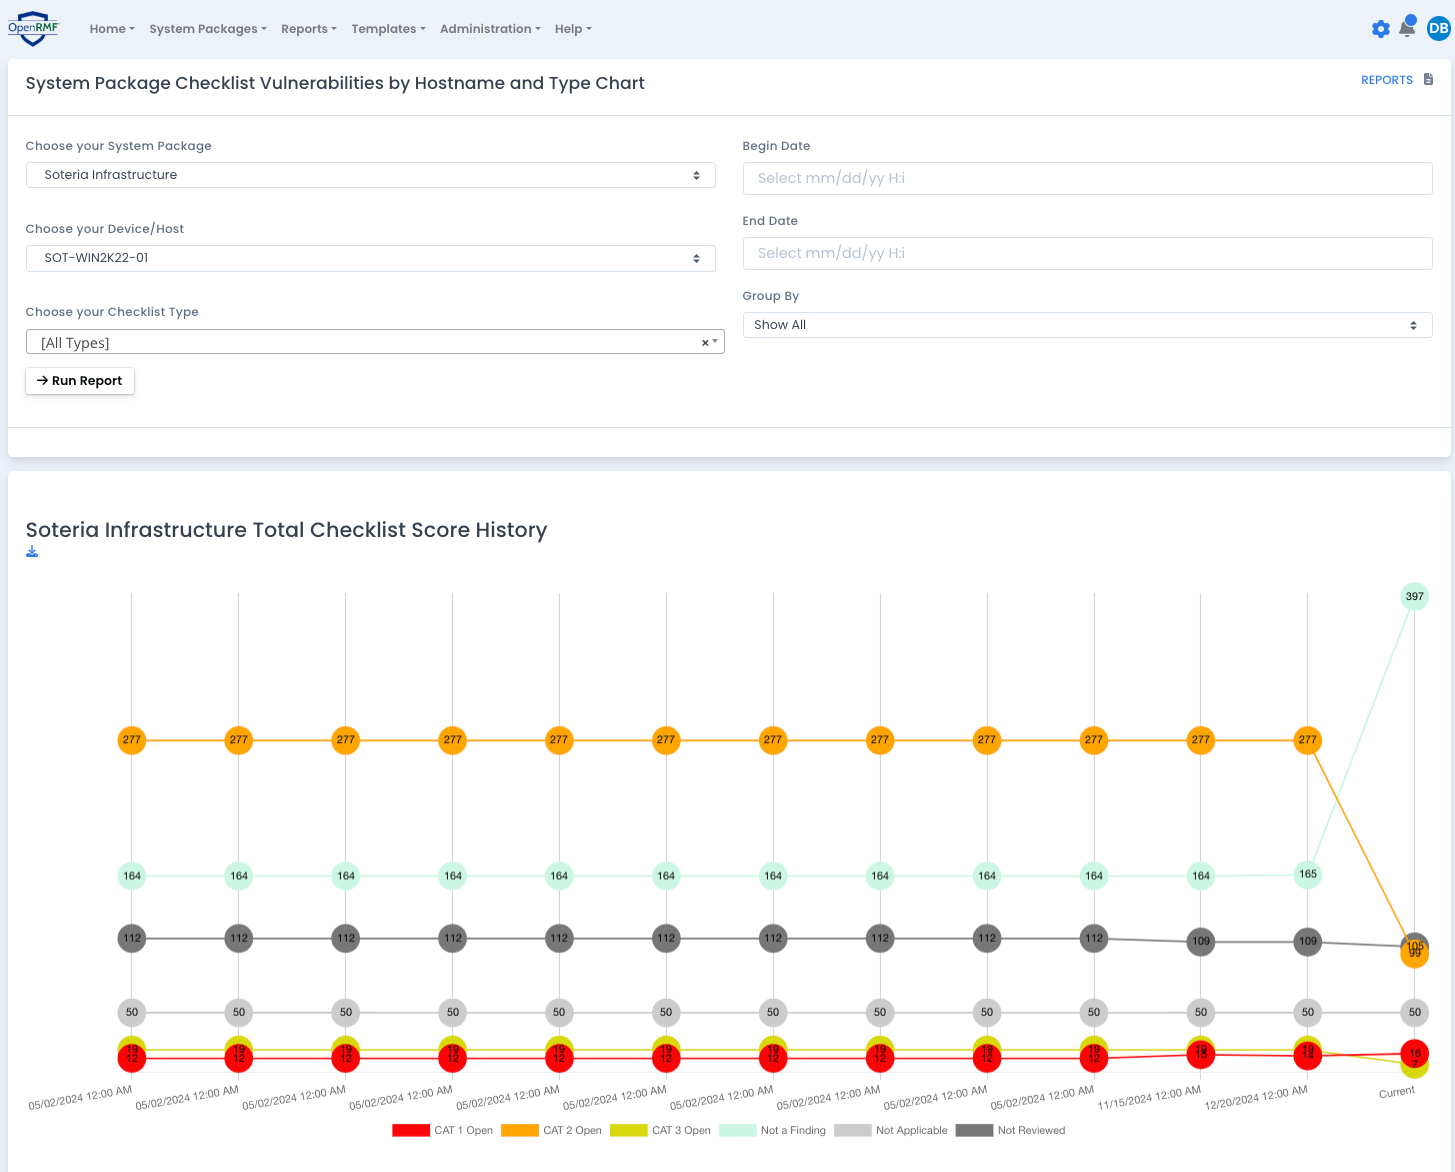This screenshot has width=1455, height=1172.
Task: Open the Reports menu
Action: click(x=309, y=29)
